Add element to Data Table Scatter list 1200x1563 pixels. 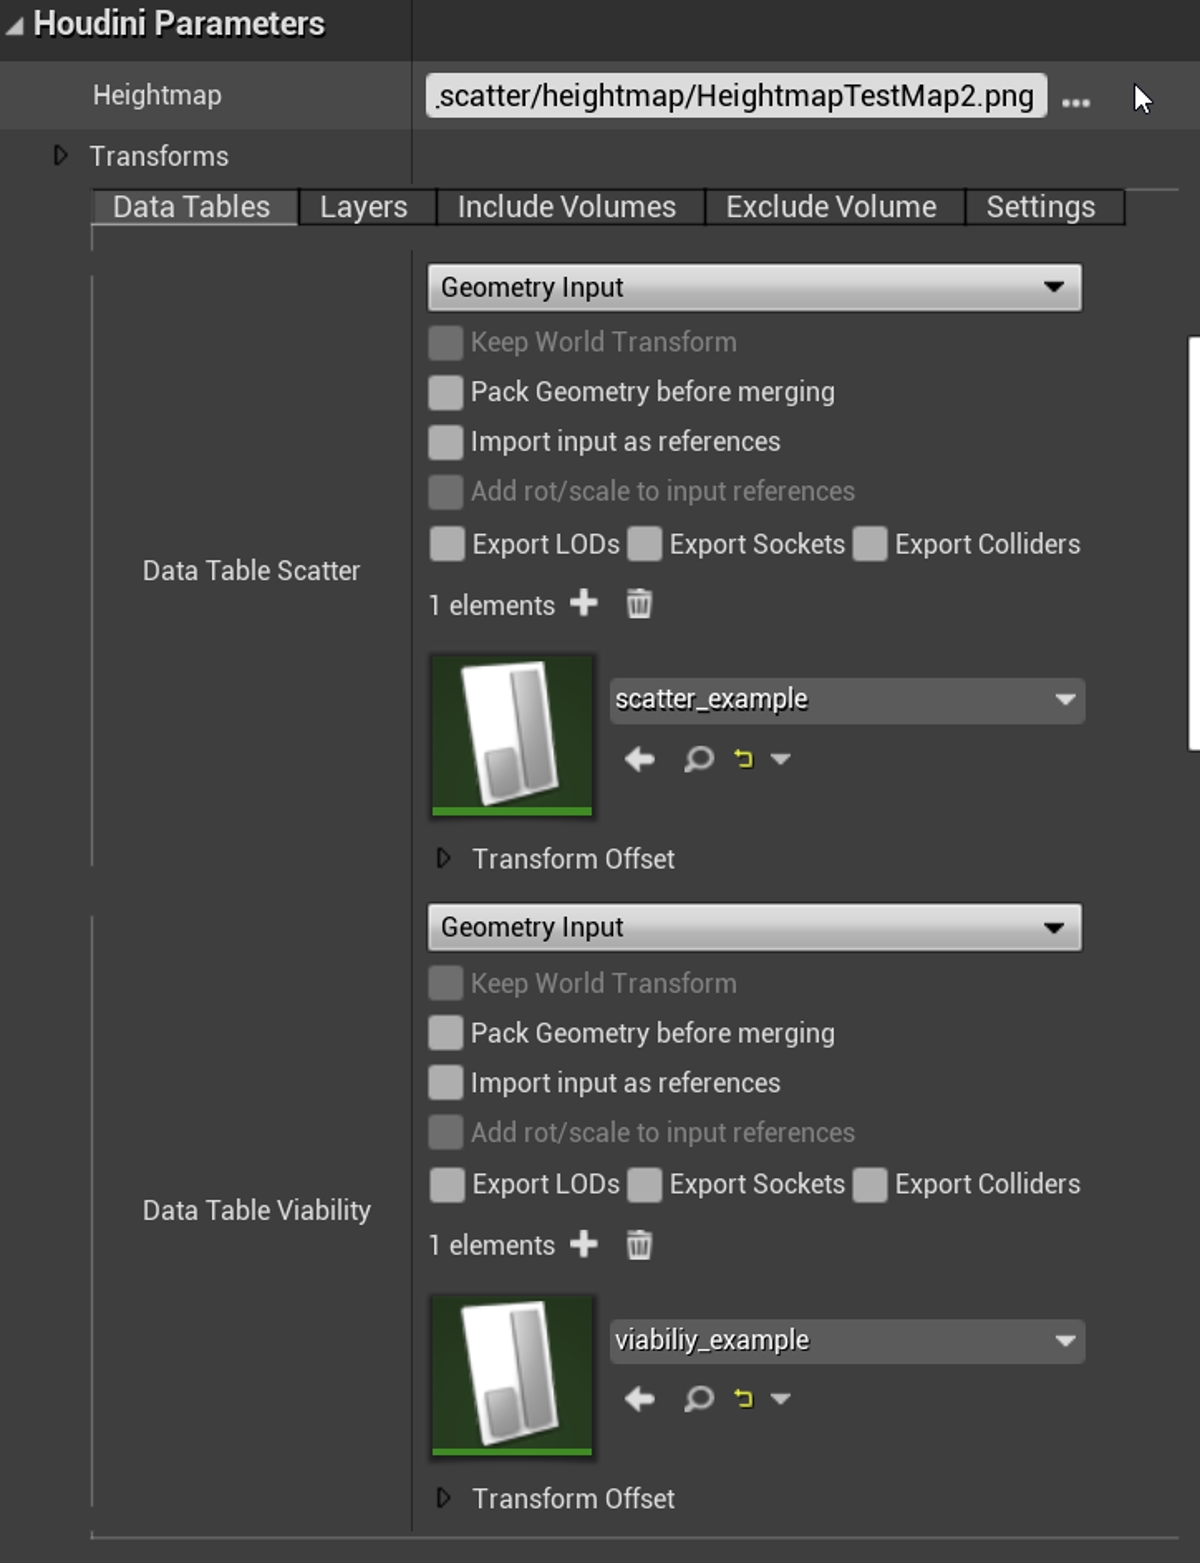pos(584,603)
